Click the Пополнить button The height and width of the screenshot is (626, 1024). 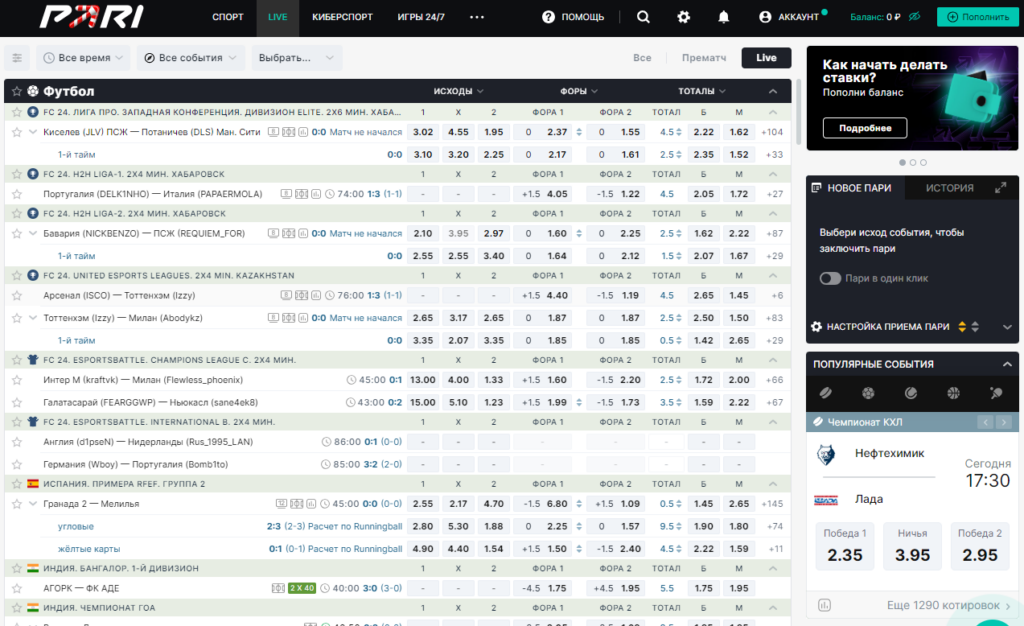[978, 17]
